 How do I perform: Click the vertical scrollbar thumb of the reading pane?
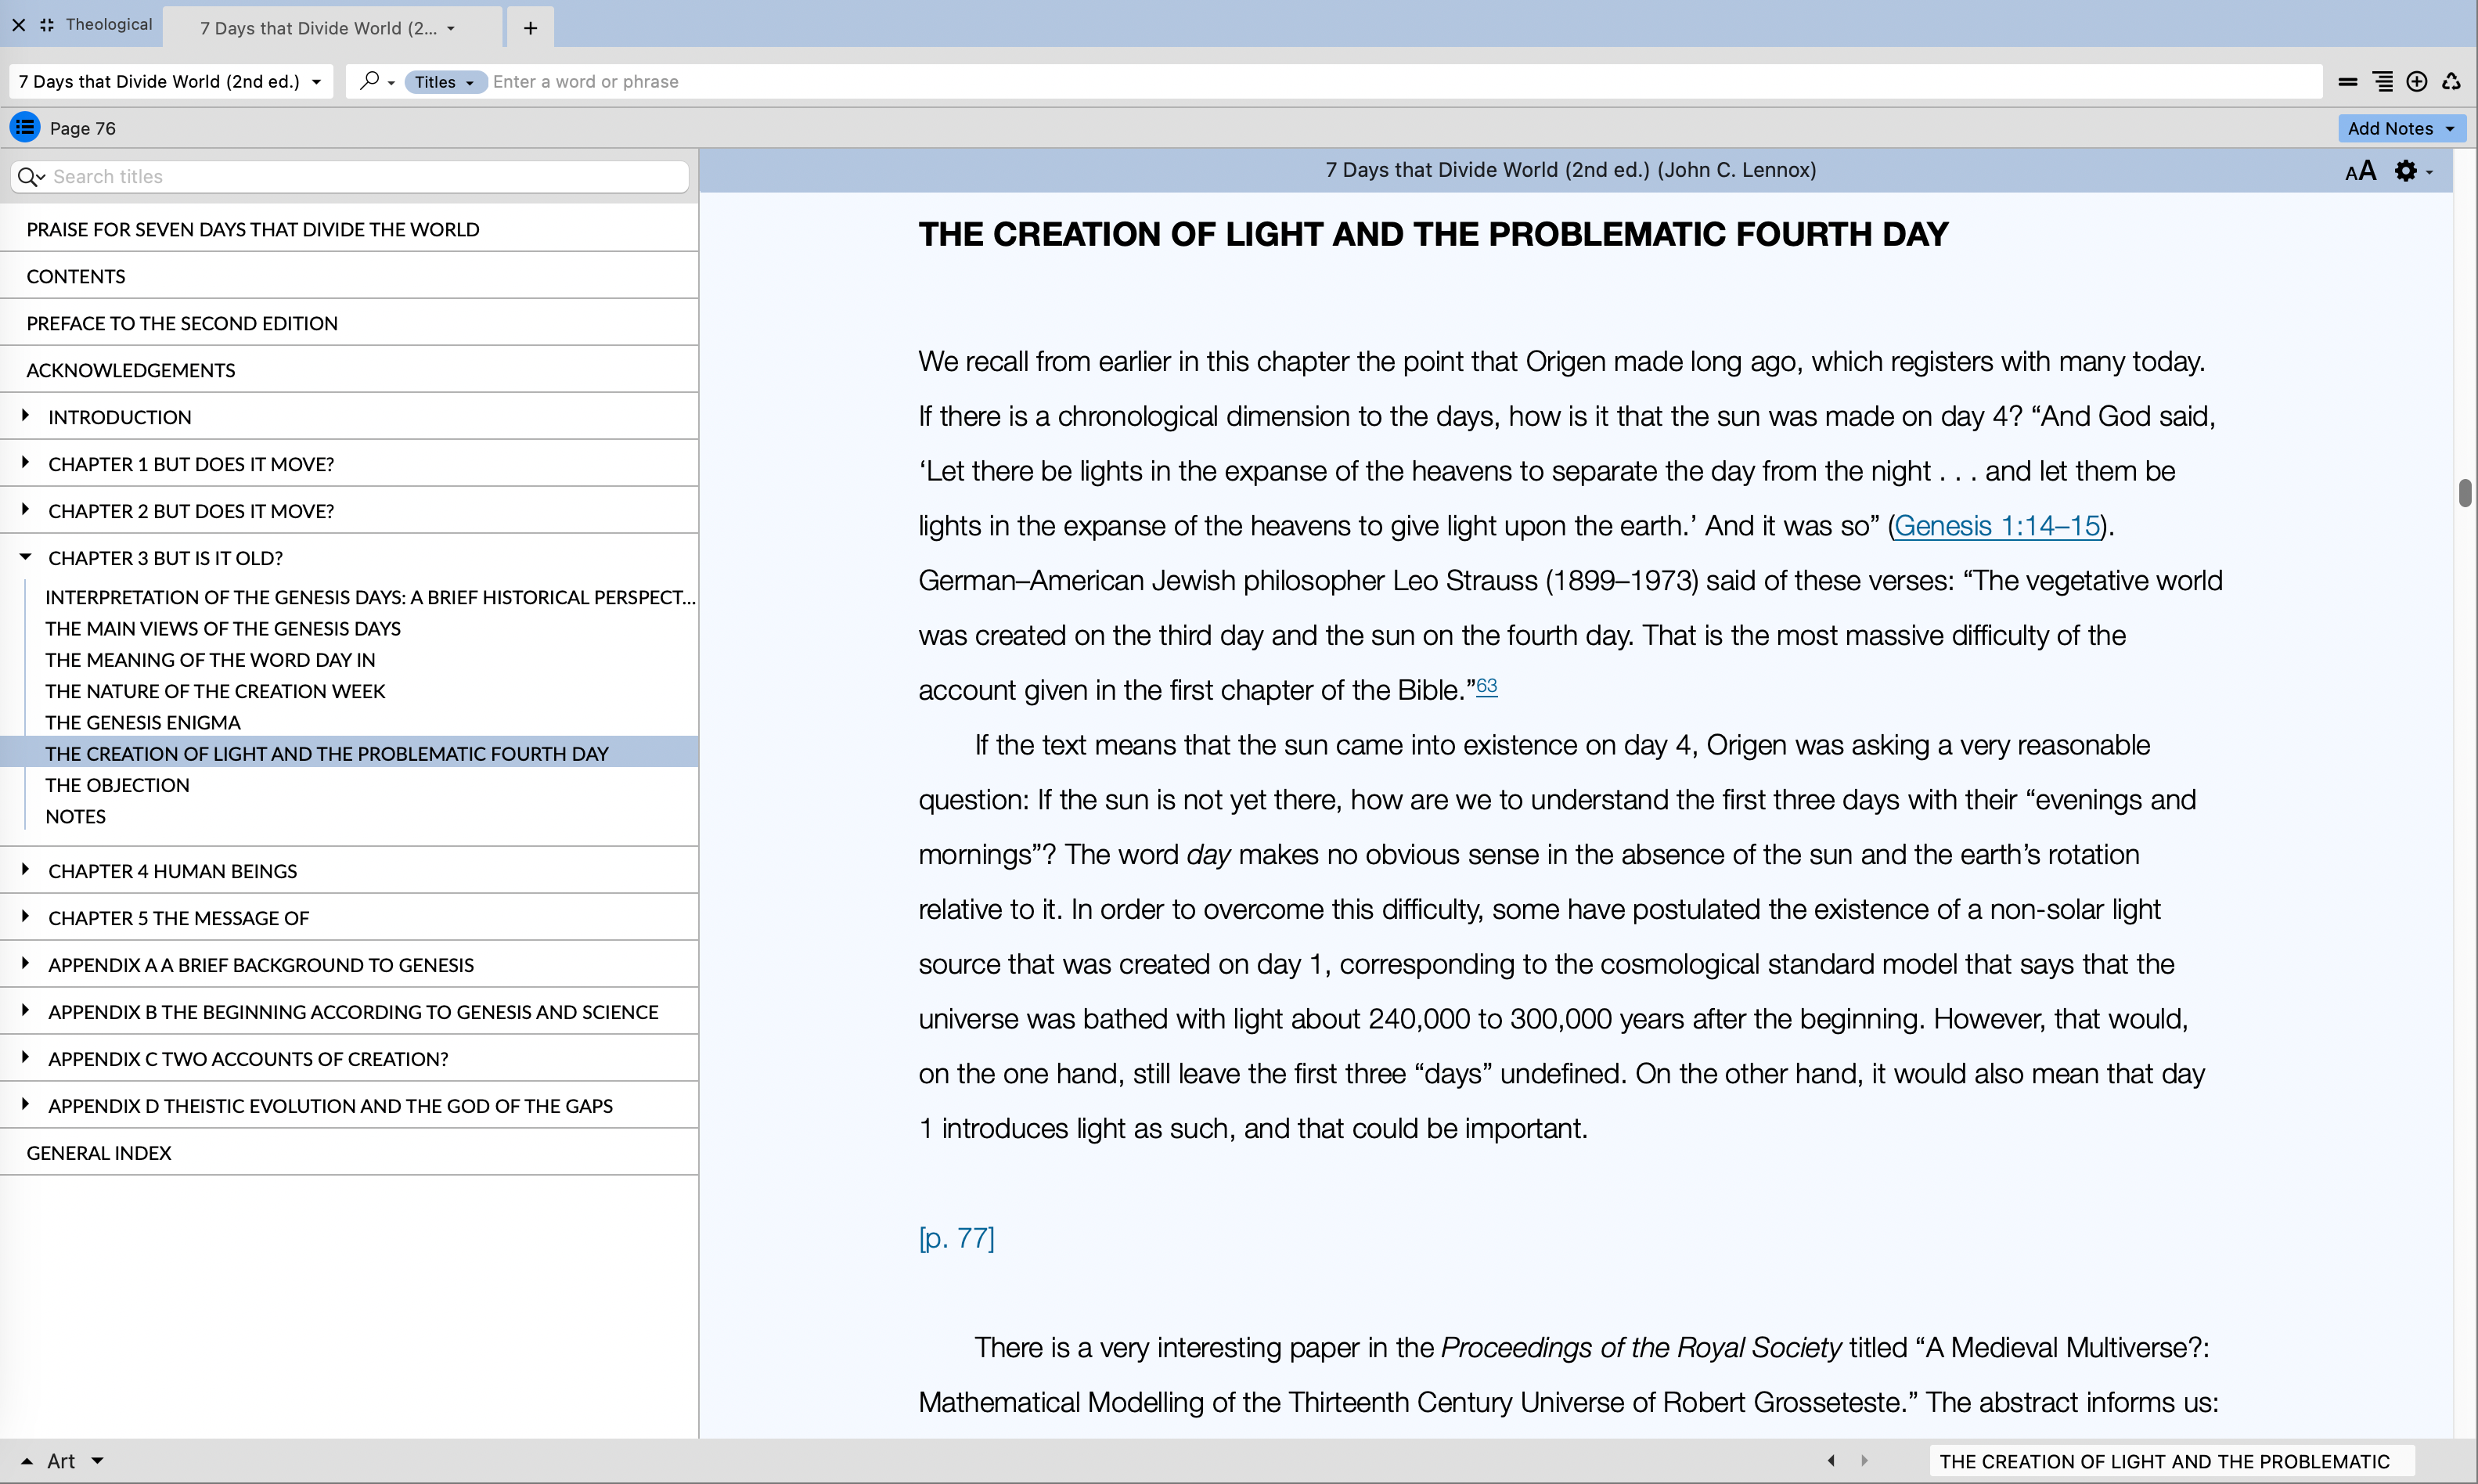tap(2465, 493)
